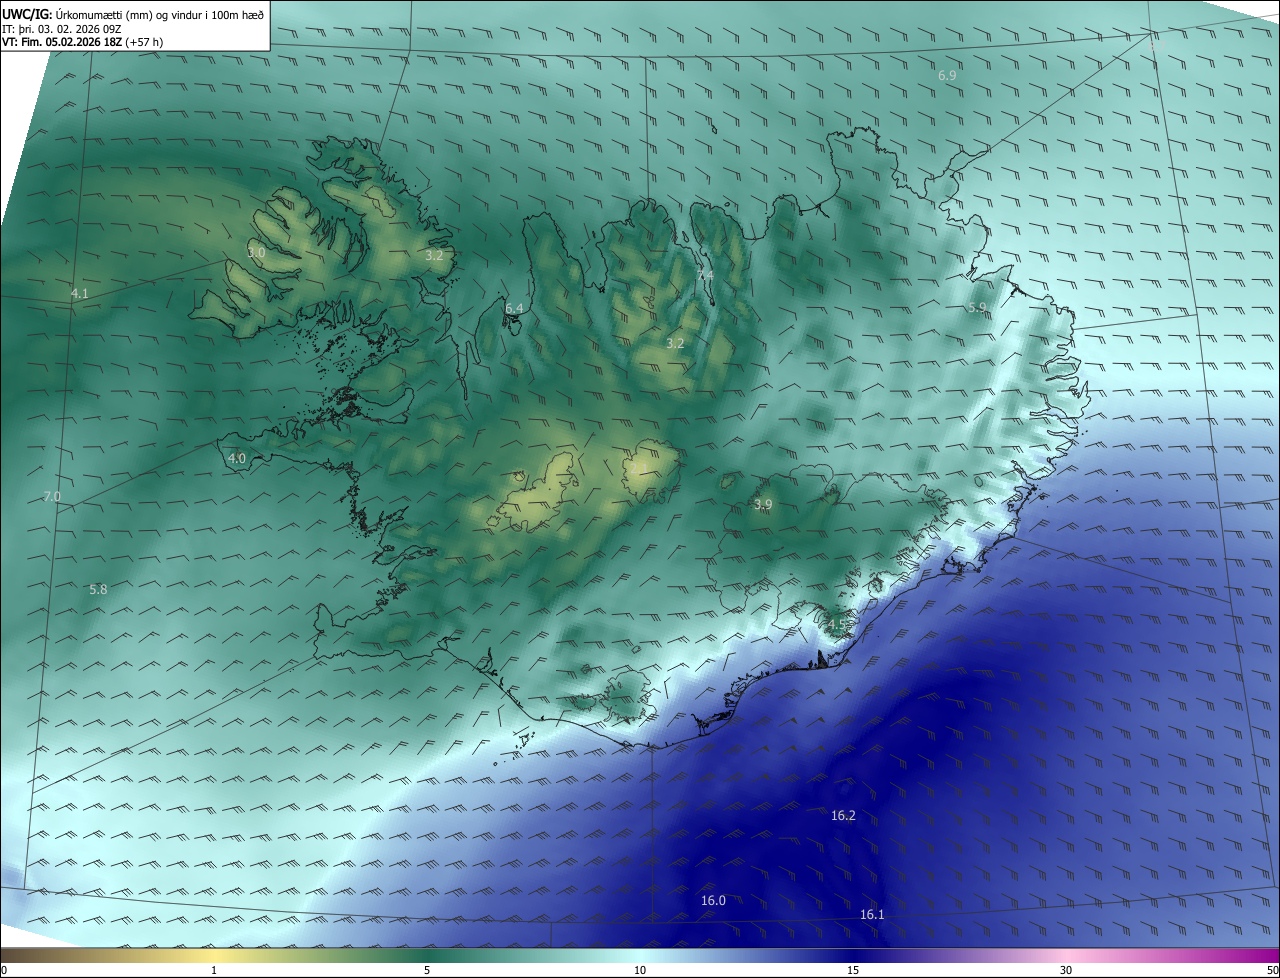Pick the yellow segment of the color bar
Image resolution: width=1280 pixels, height=978 pixels.
(x=214, y=956)
